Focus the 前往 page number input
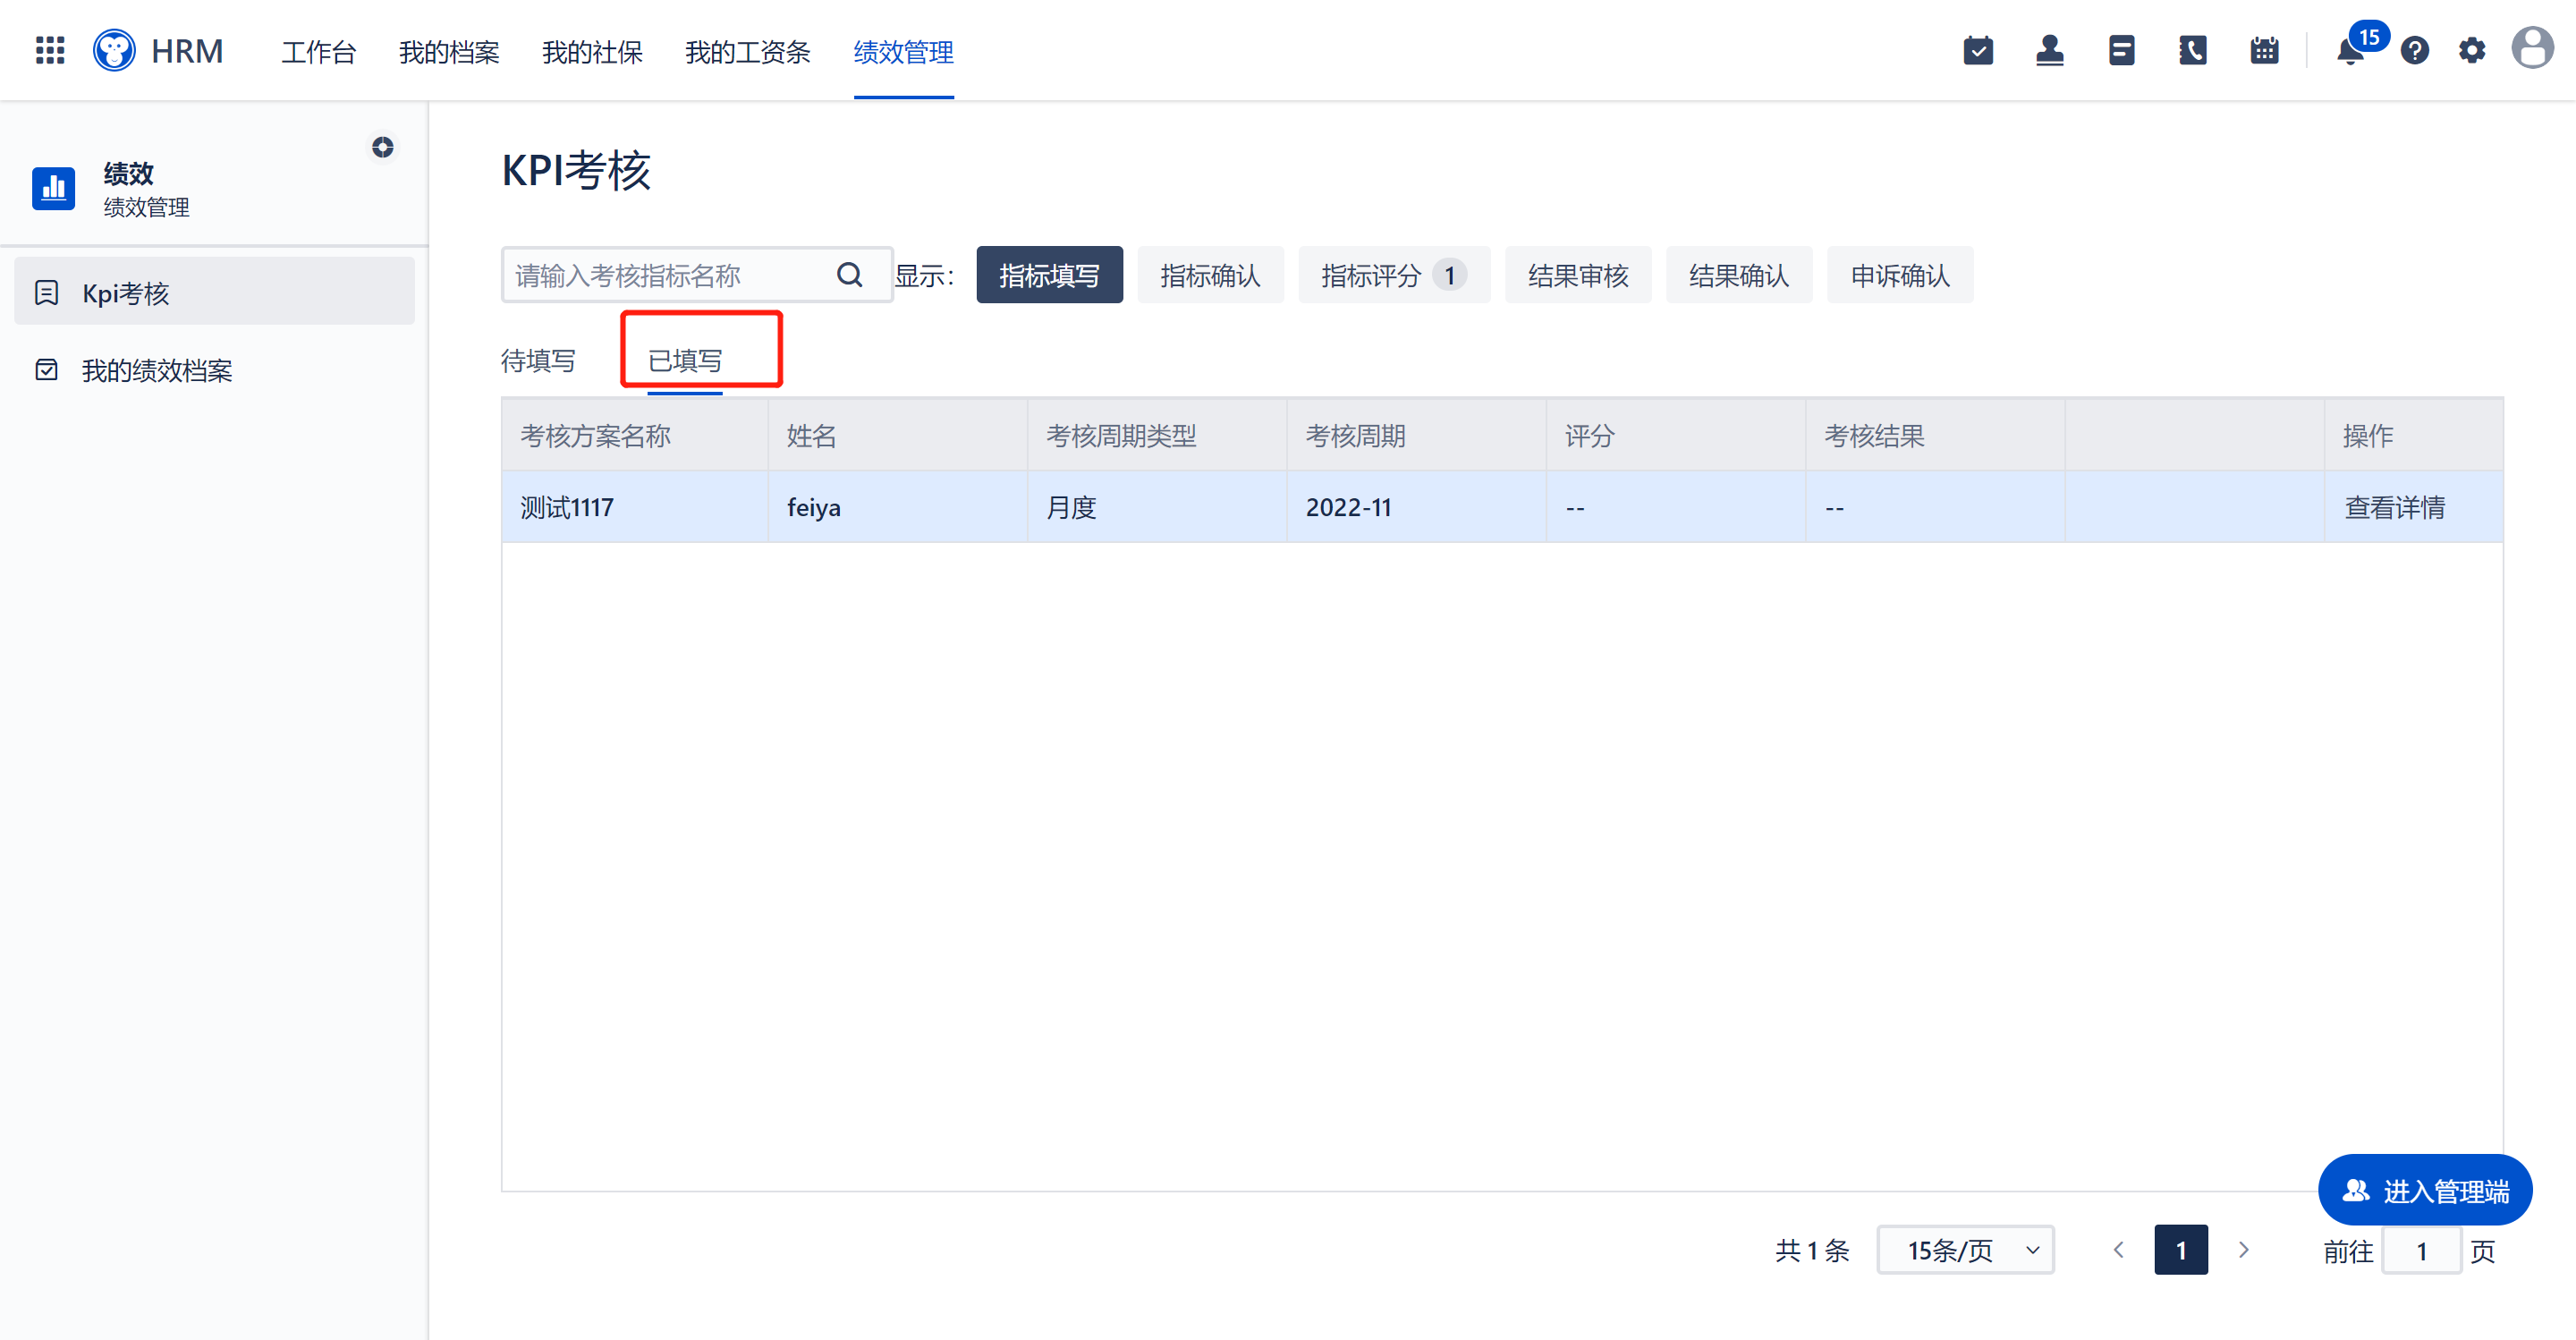Viewport: 2576px width, 1340px height. tap(2421, 1250)
